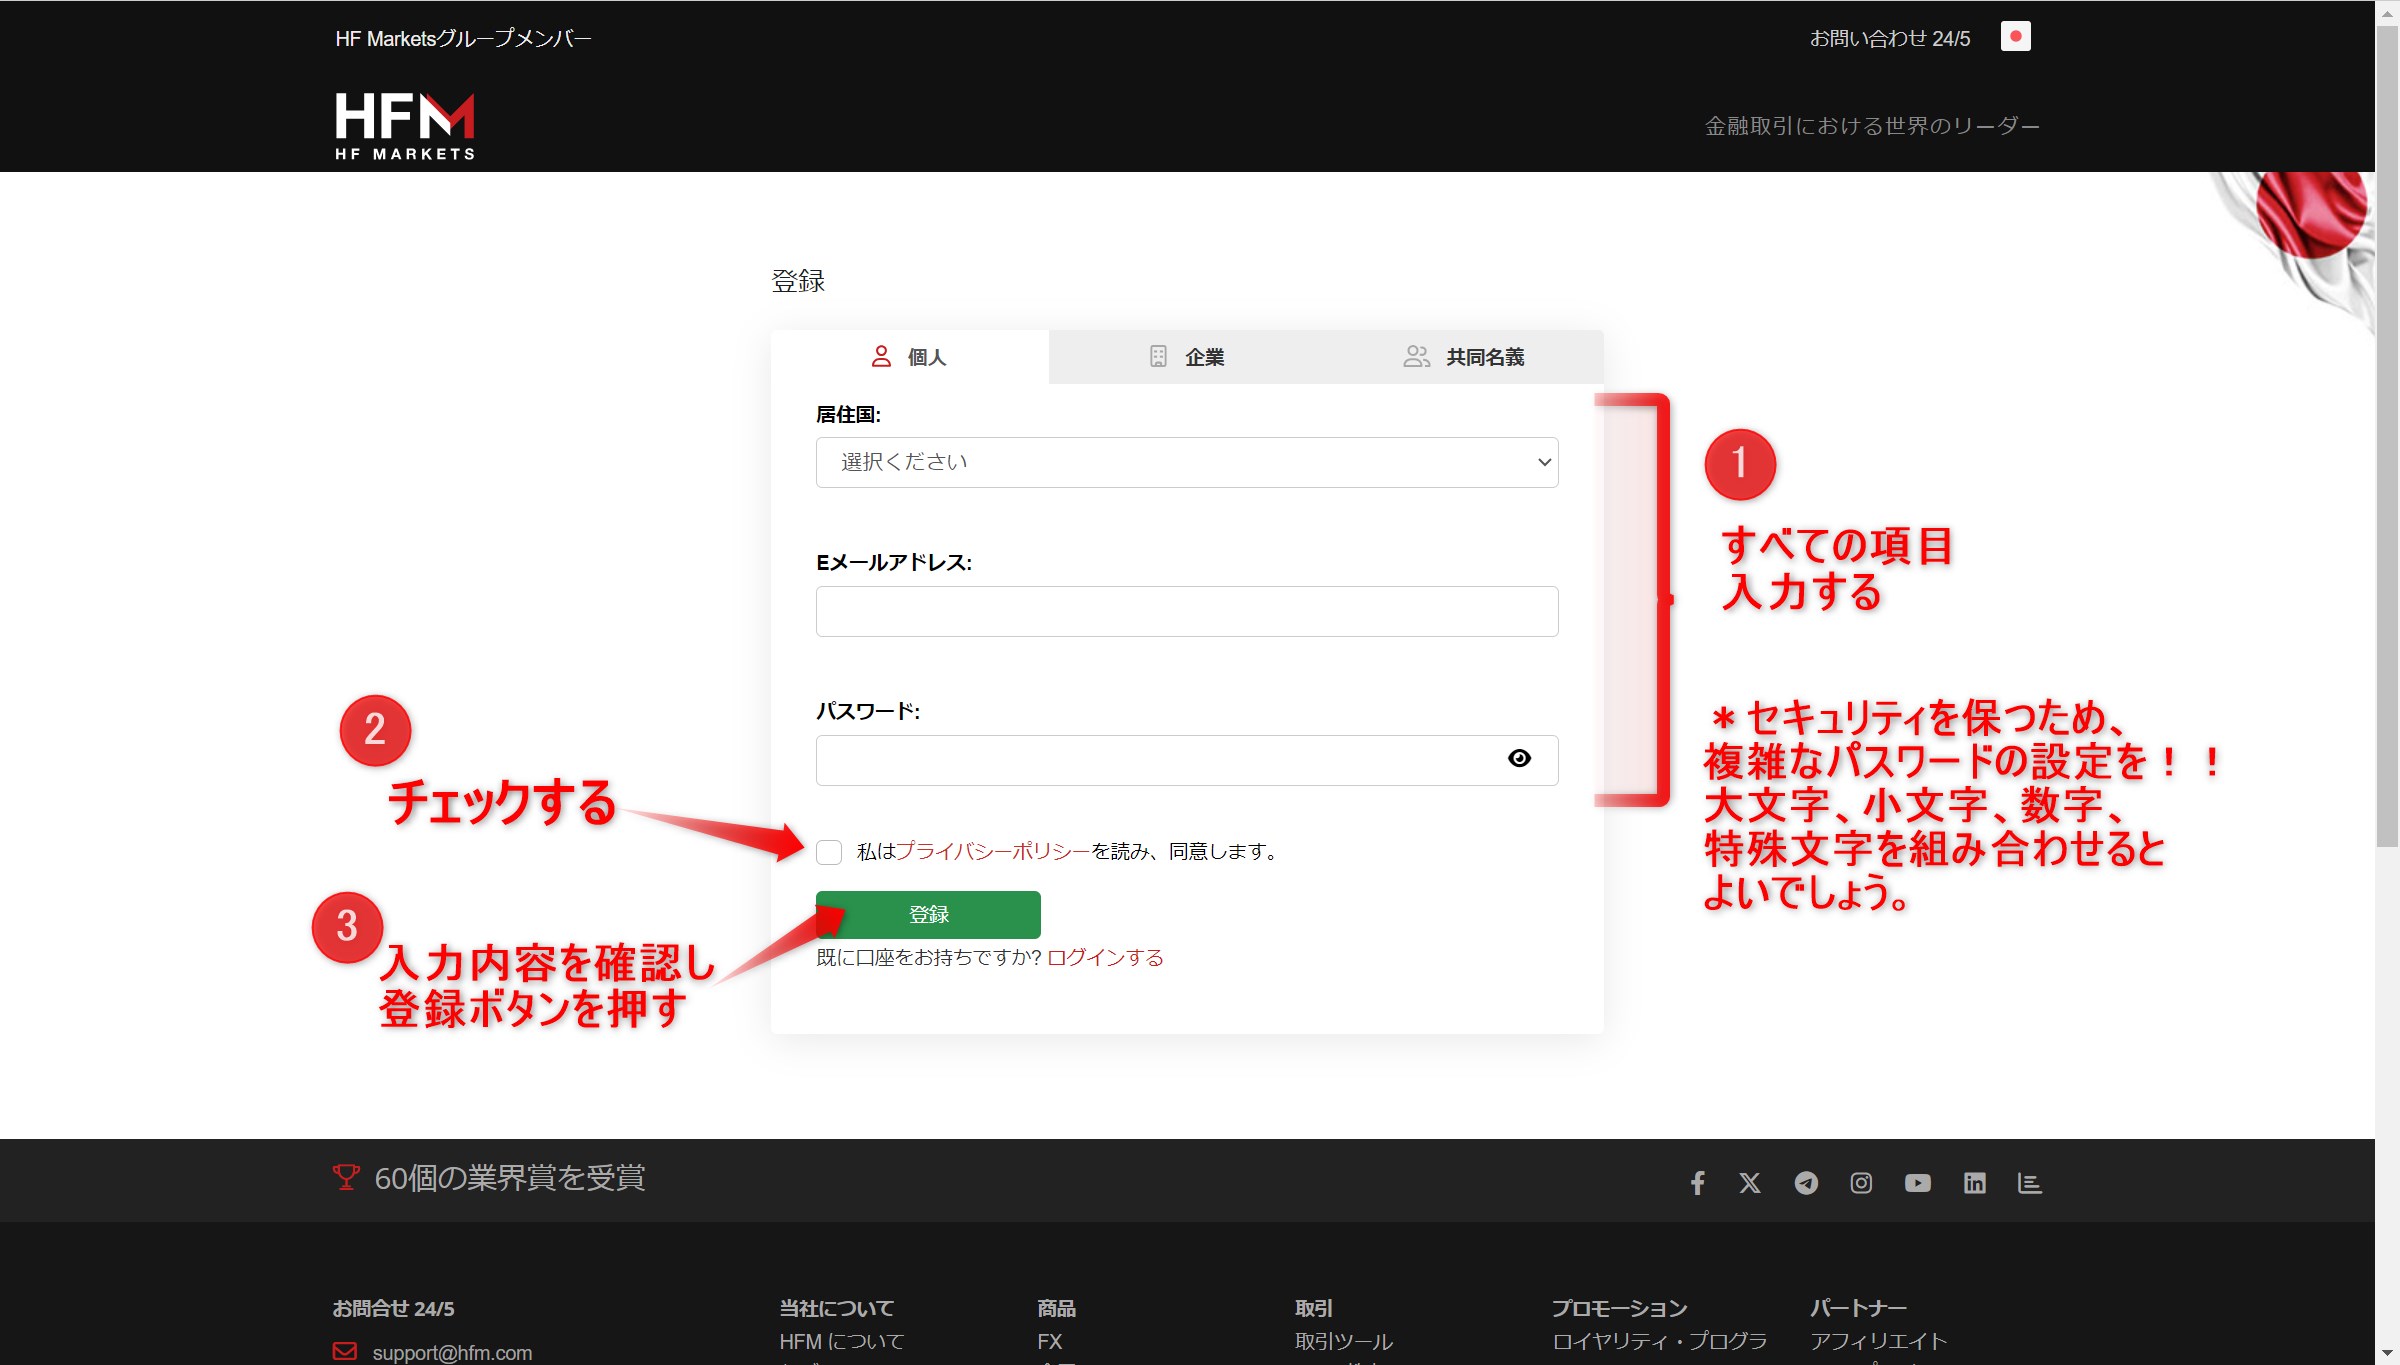Click into the パスワード input field
This screenshot has width=2400, height=1365.
[x=1150, y=760]
